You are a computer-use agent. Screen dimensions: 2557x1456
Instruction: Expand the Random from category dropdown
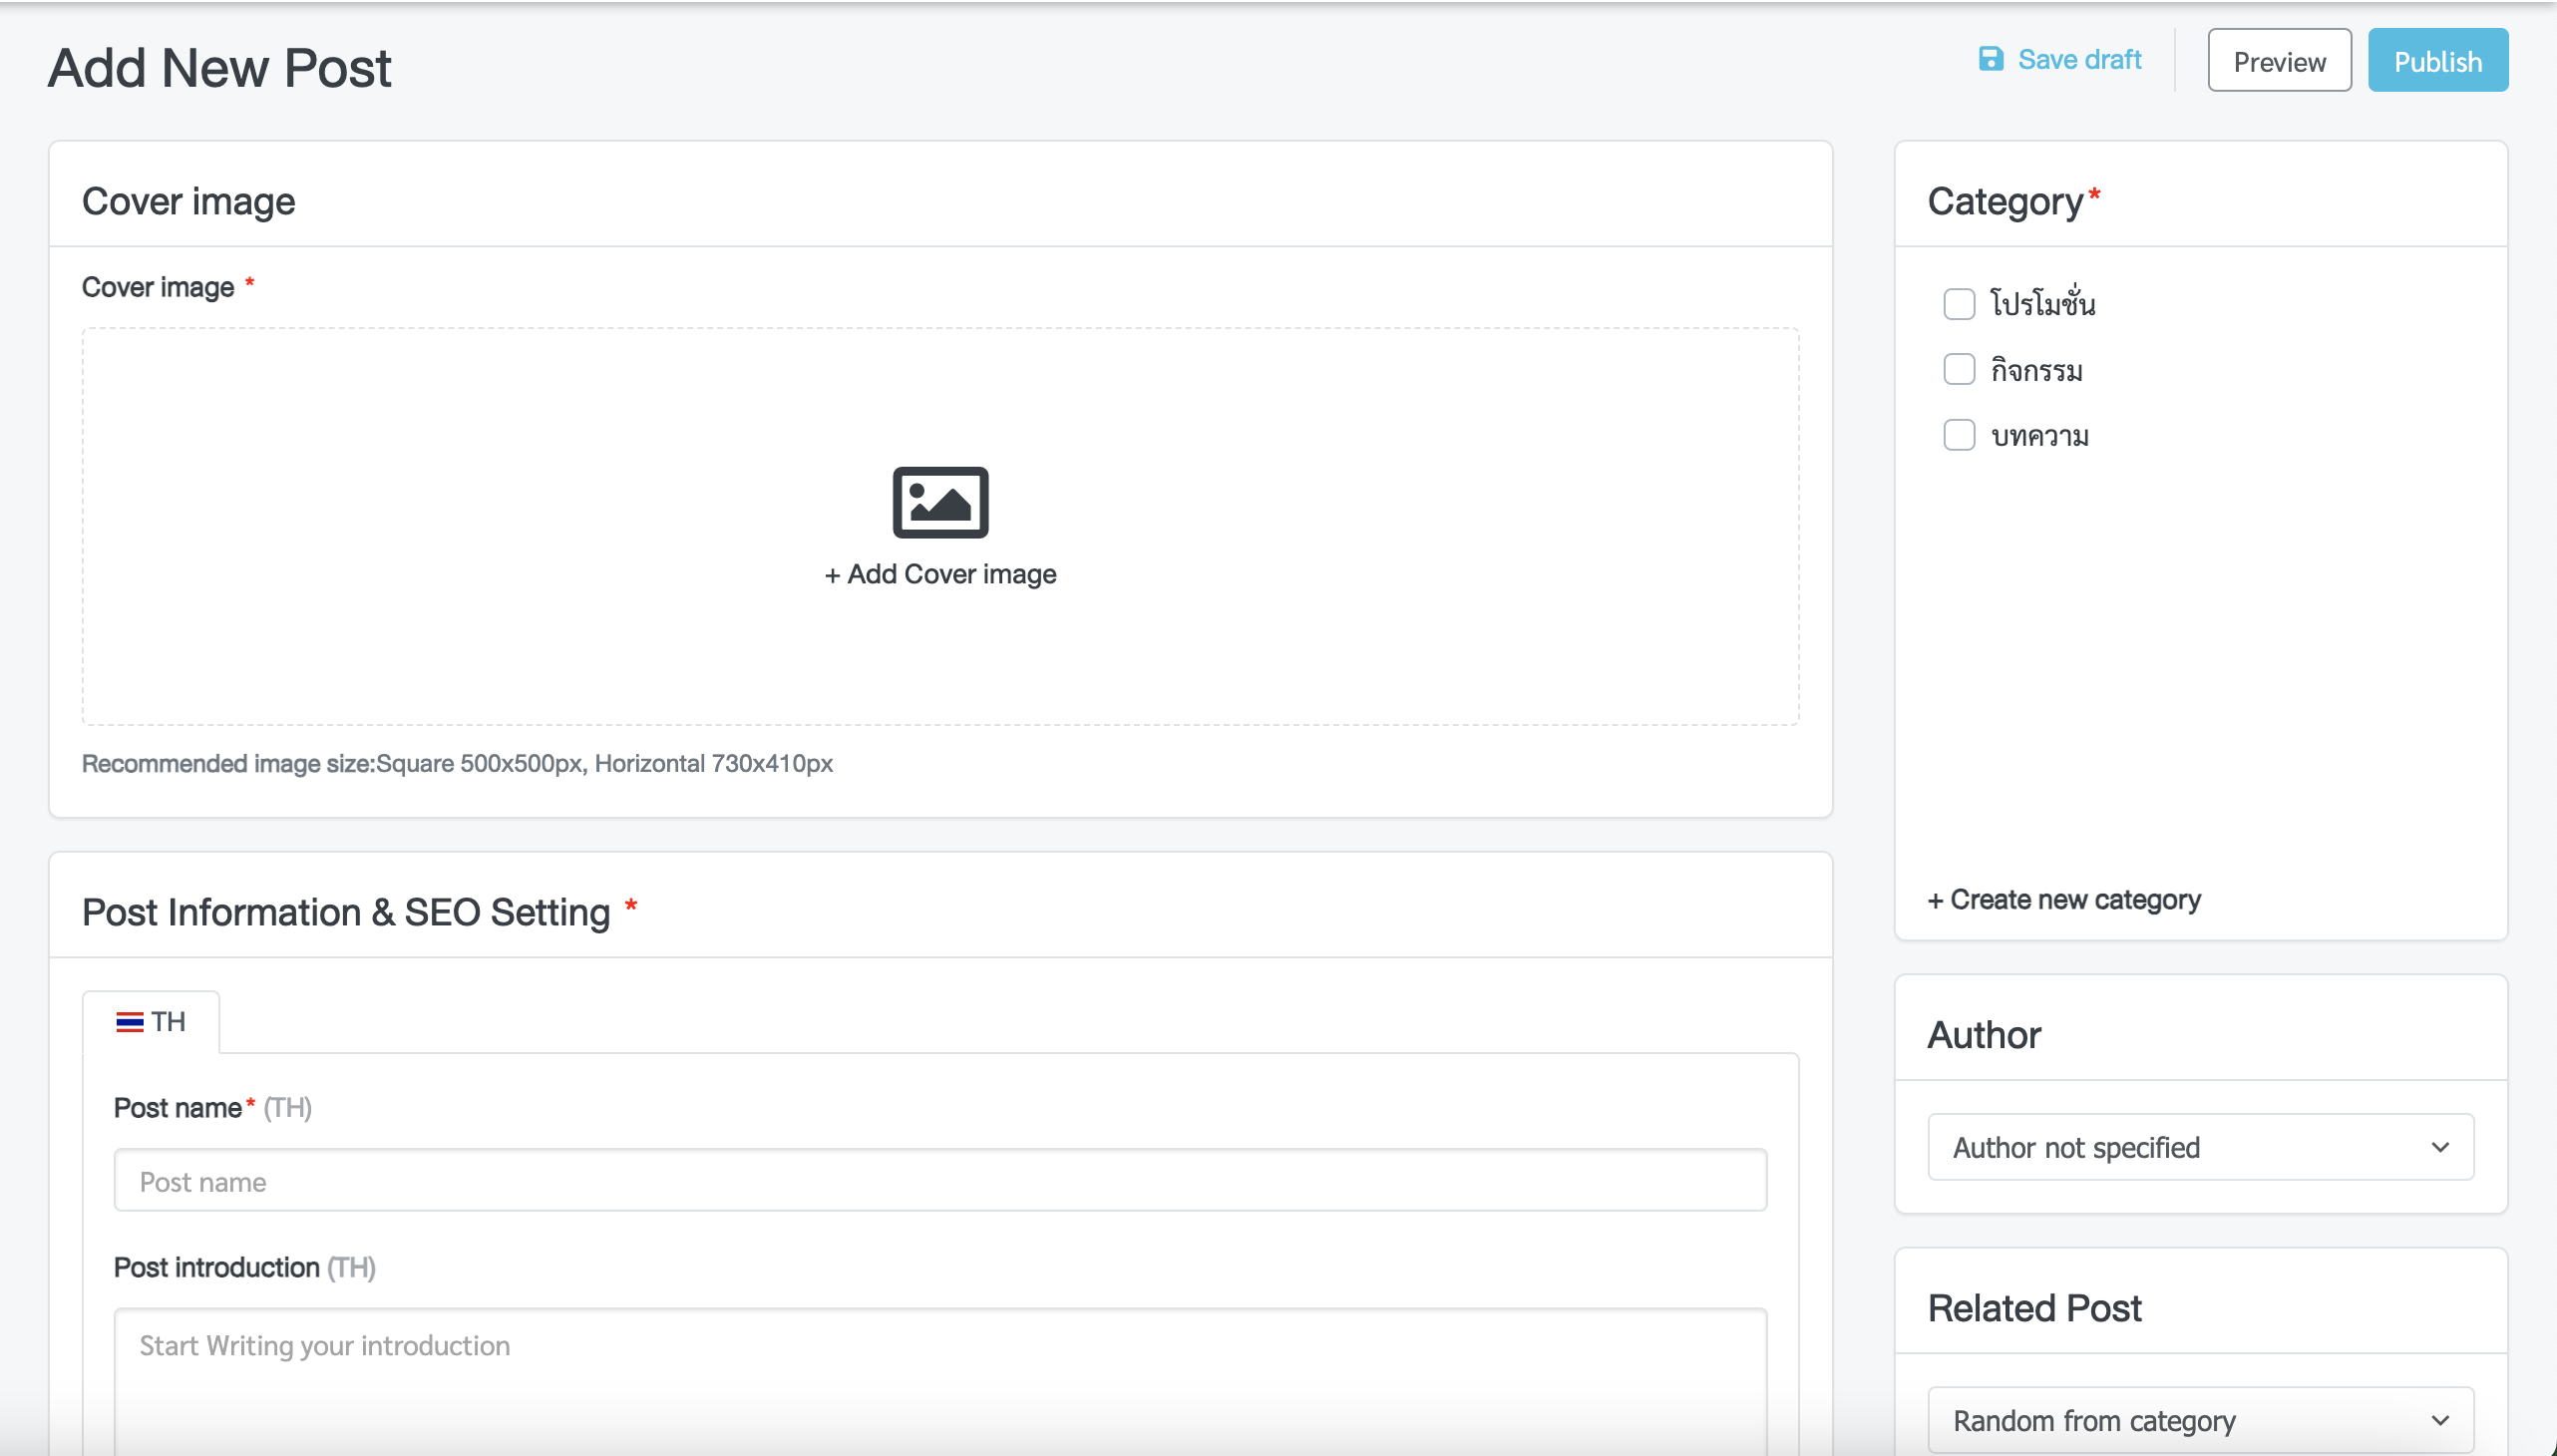(x=2200, y=1420)
